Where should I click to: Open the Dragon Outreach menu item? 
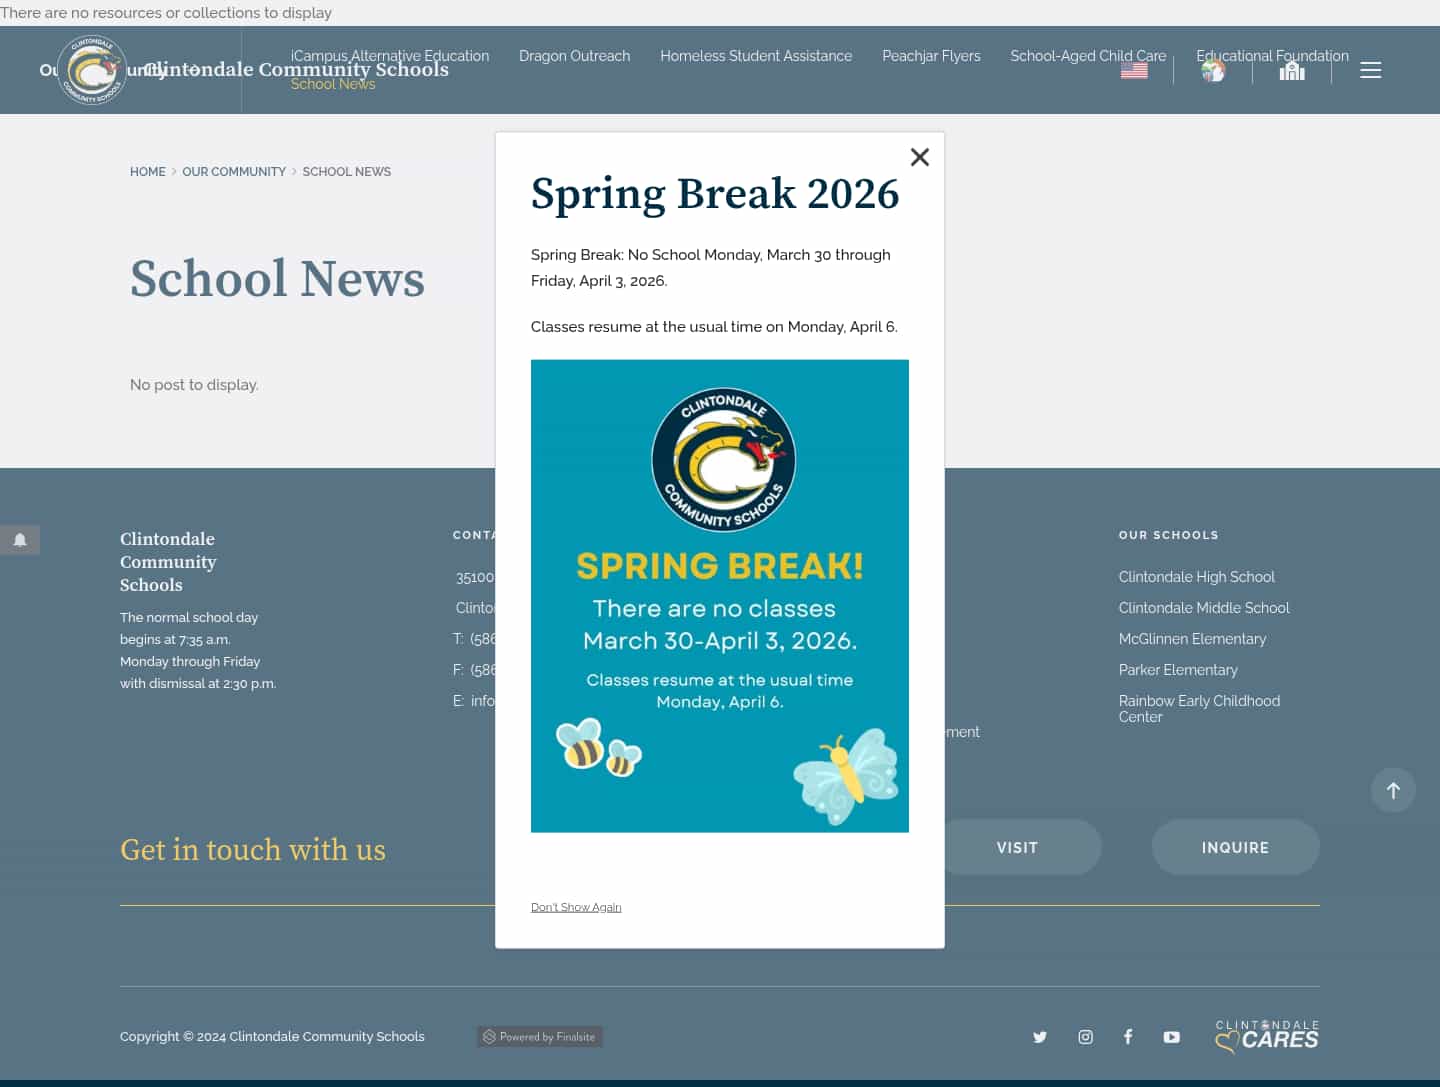coord(574,56)
